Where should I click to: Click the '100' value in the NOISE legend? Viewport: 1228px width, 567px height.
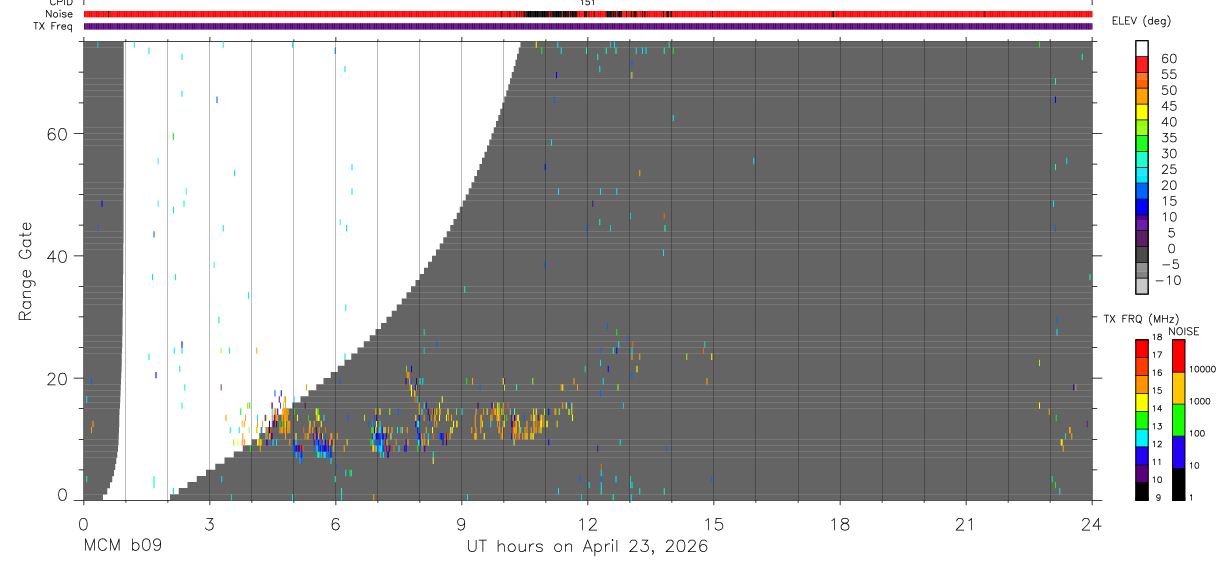(1197, 434)
